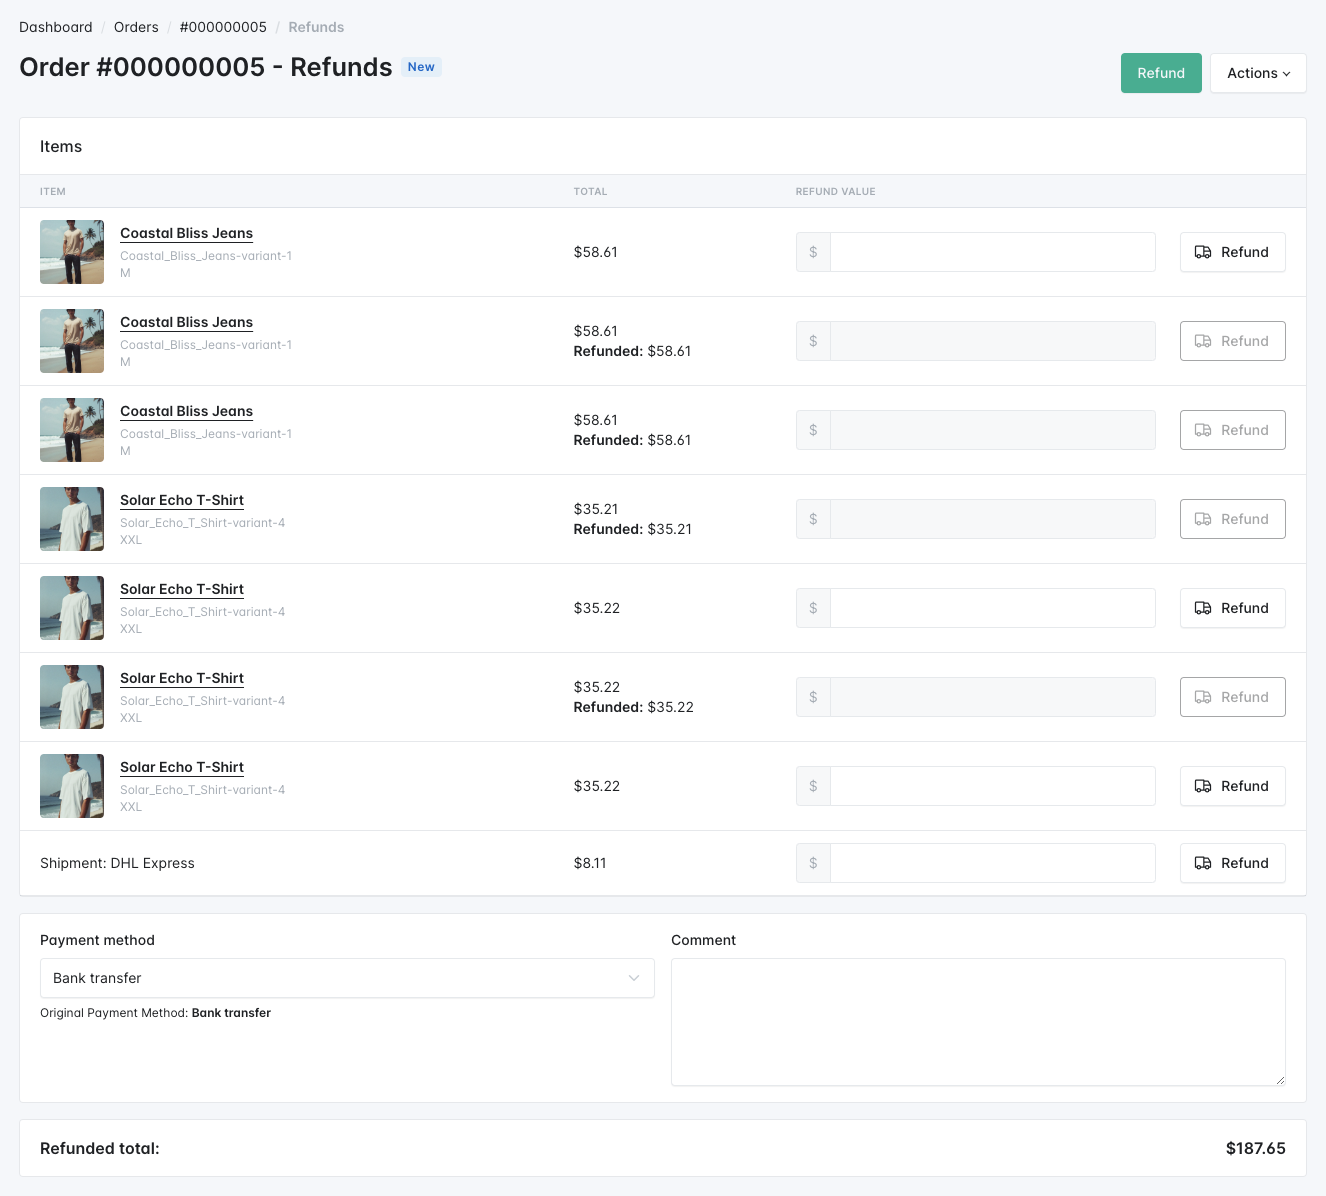
Task: Focus the refund value input for DHL Express shipment
Action: pyautogui.click(x=992, y=863)
